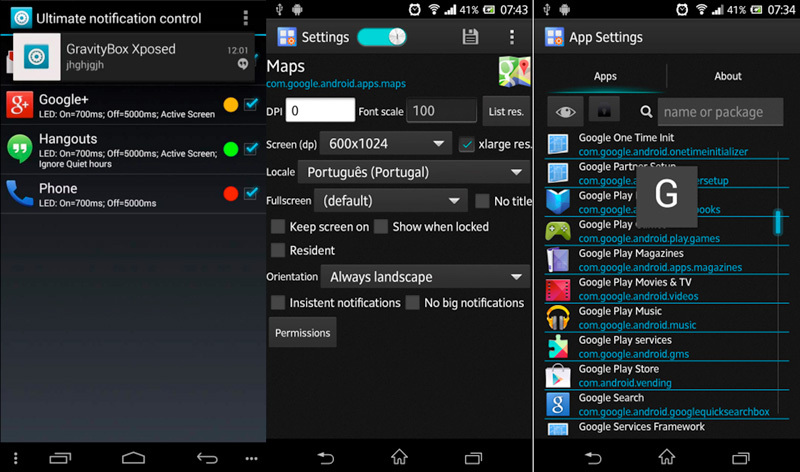Screen dimensions: 800x472
Task: Open Ultimate notification control overflow menu
Action: [245, 18]
